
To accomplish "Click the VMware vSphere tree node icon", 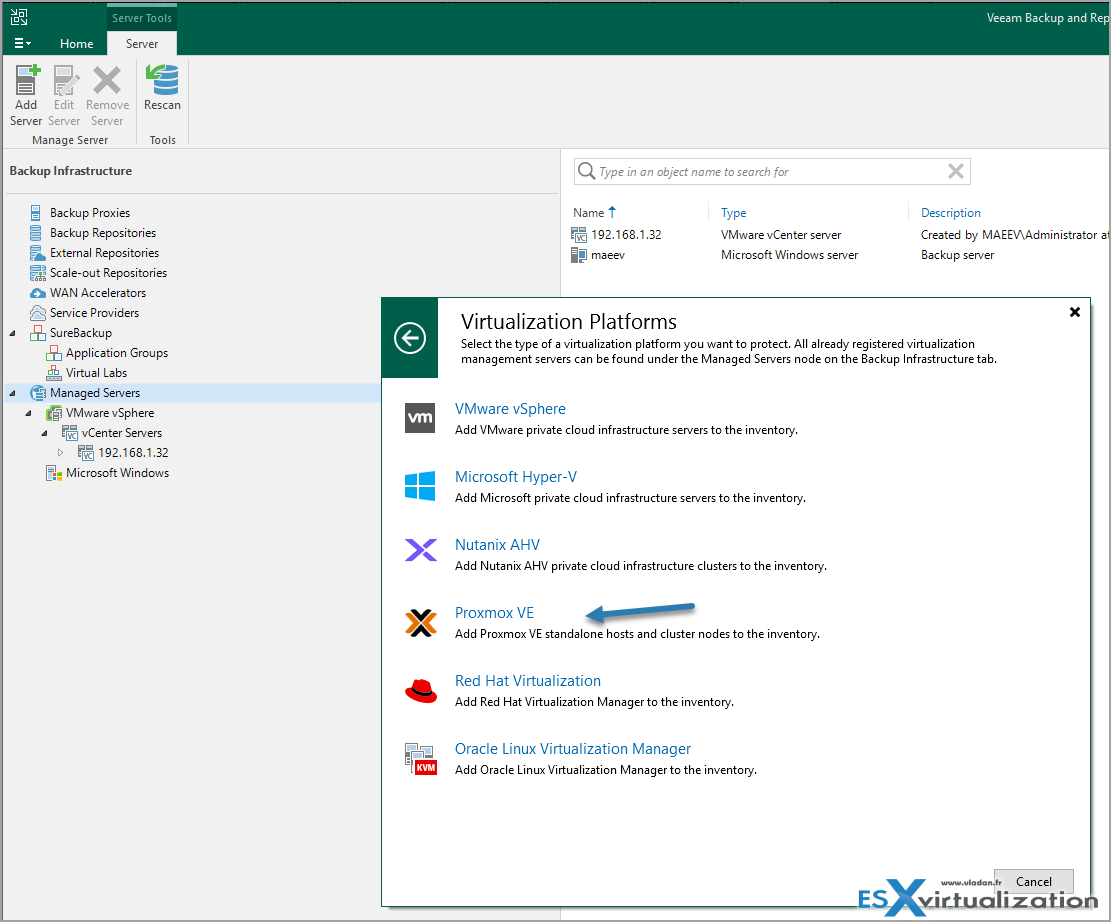I will (x=54, y=413).
